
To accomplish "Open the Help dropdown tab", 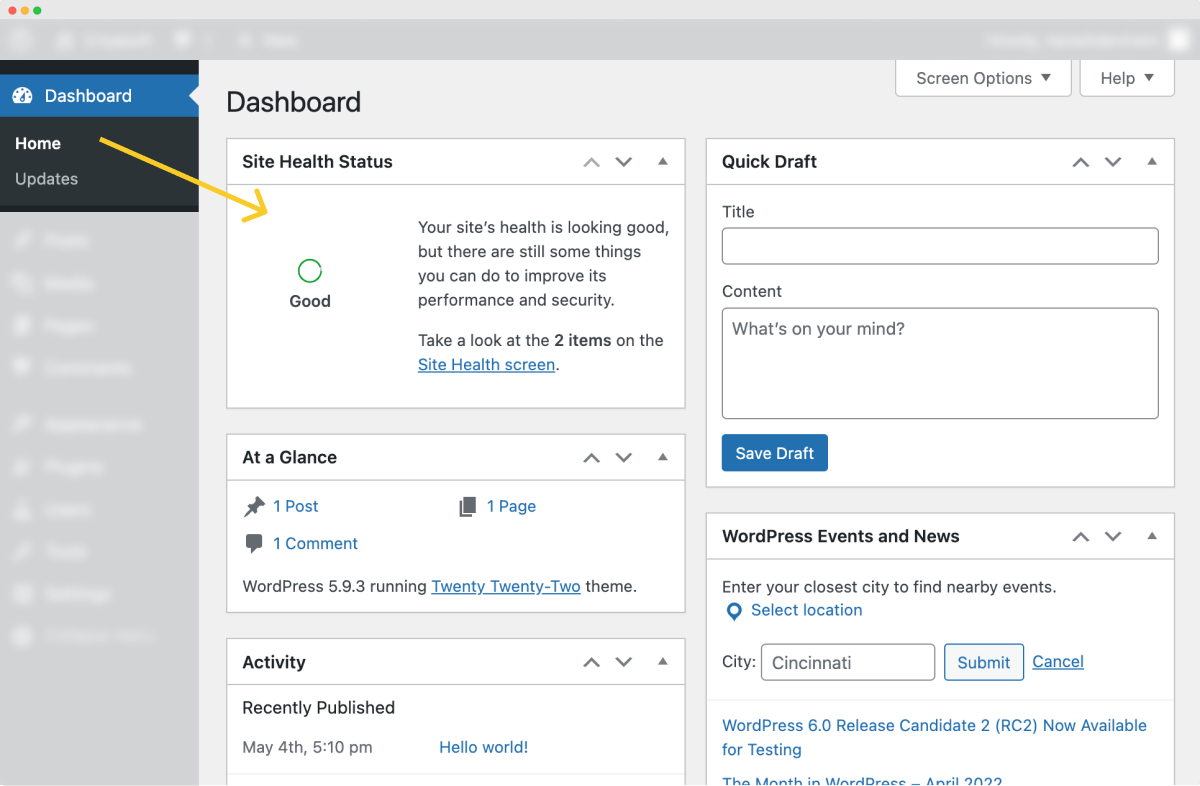I will [1127, 78].
